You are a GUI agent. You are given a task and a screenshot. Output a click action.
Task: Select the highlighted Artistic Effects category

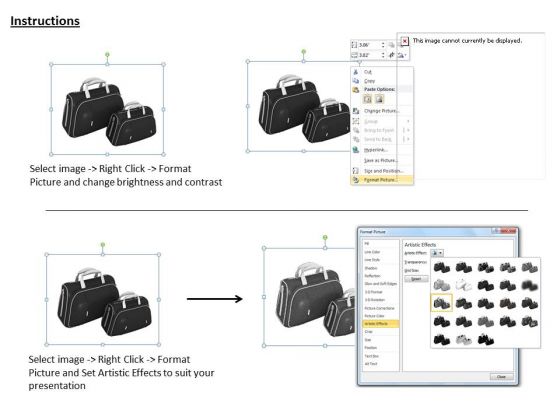click(x=381, y=324)
